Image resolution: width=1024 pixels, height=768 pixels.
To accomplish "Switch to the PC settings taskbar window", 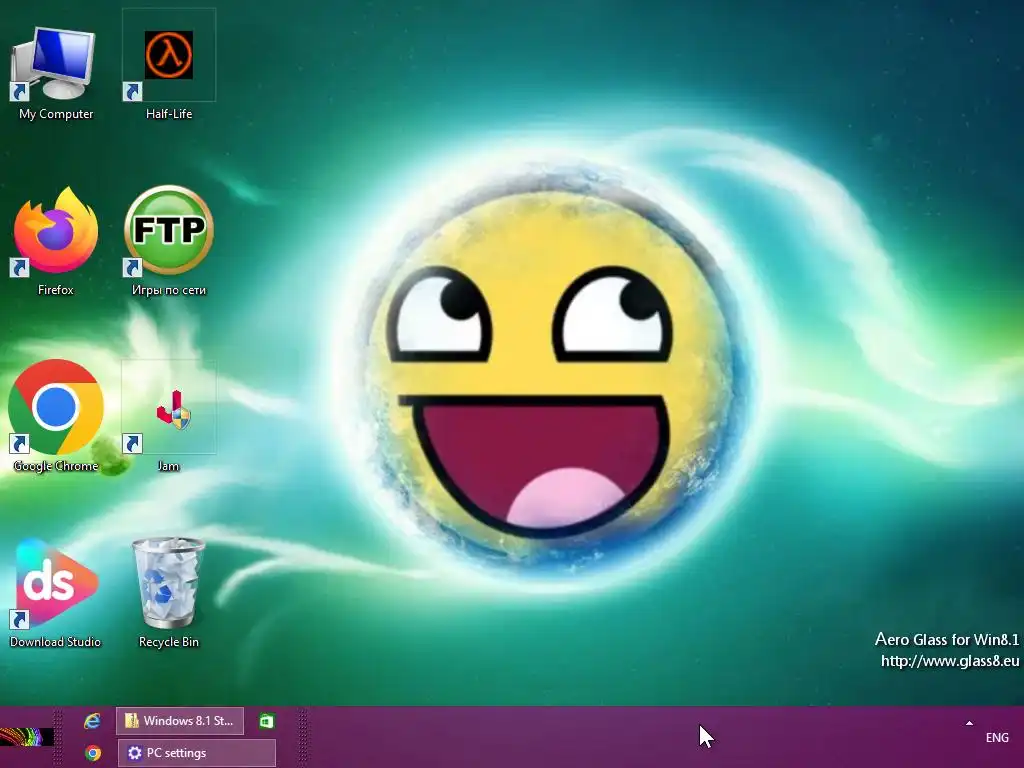I will coord(197,753).
